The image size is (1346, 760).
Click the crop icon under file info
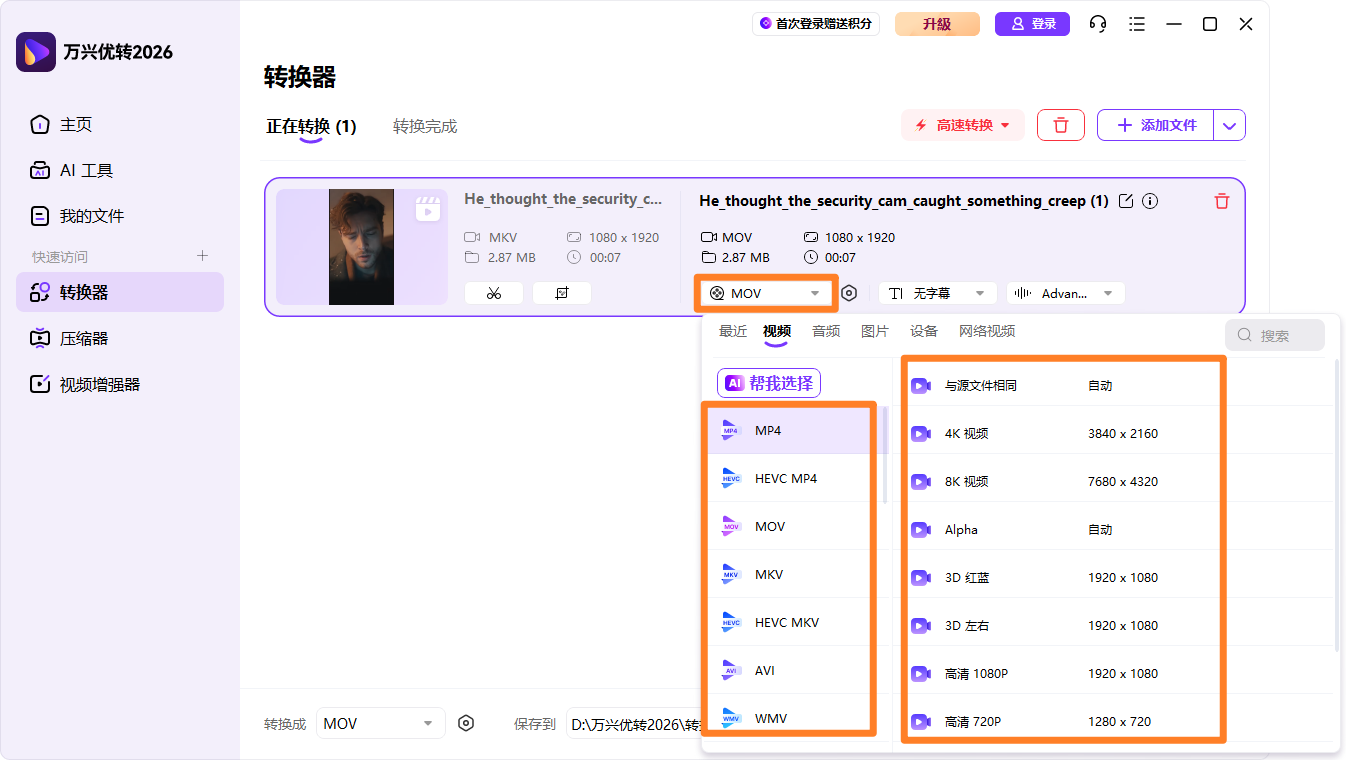click(x=561, y=293)
